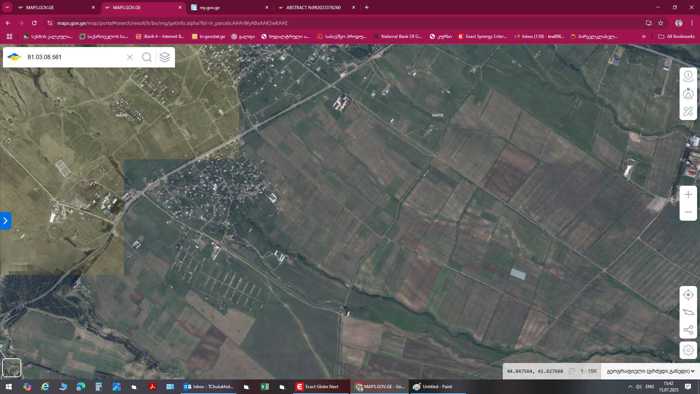Viewport: 700px width, 394px height.
Task: Click the search magnifier icon in map search box
Action: point(146,57)
